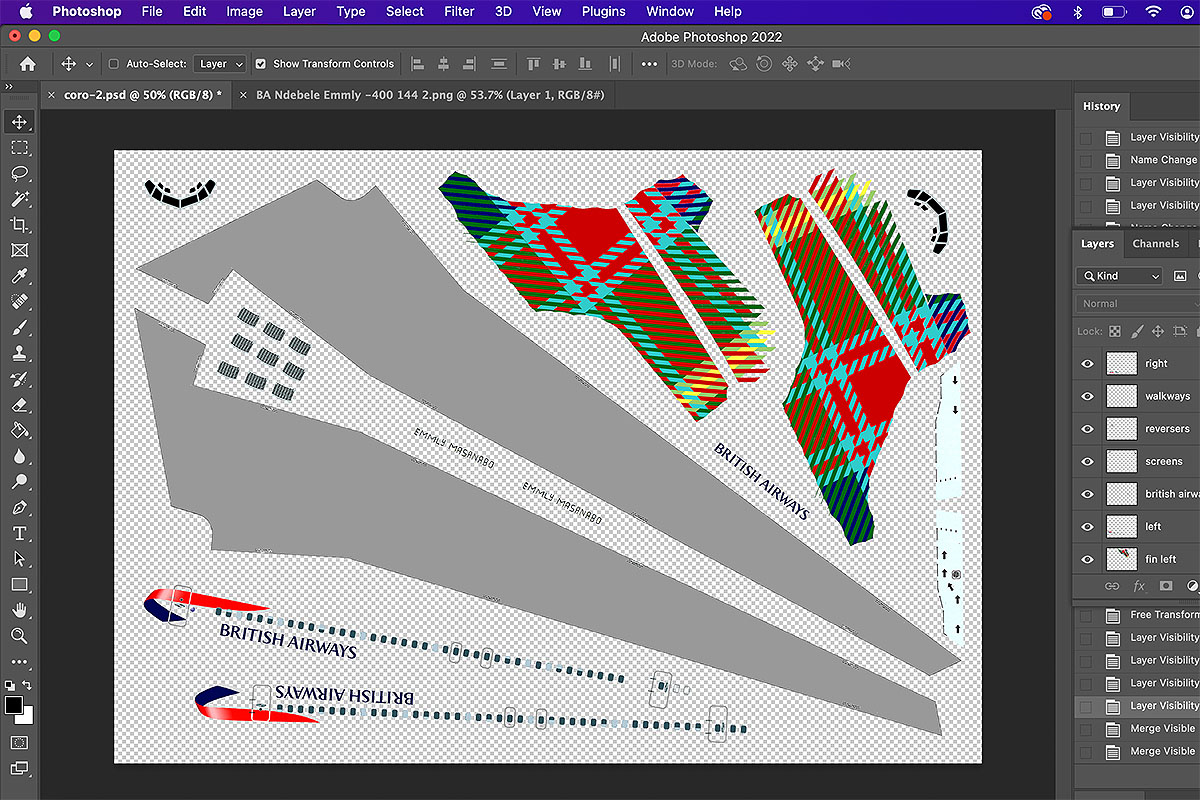Click the foreground color swatch
This screenshot has width=1200, height=800.
tap(13, 705)
